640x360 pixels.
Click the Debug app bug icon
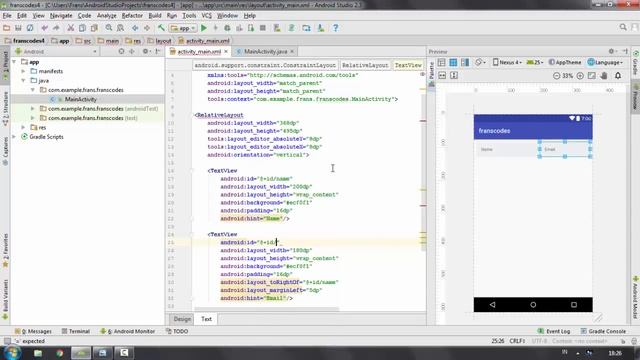[x=227, y=28]
